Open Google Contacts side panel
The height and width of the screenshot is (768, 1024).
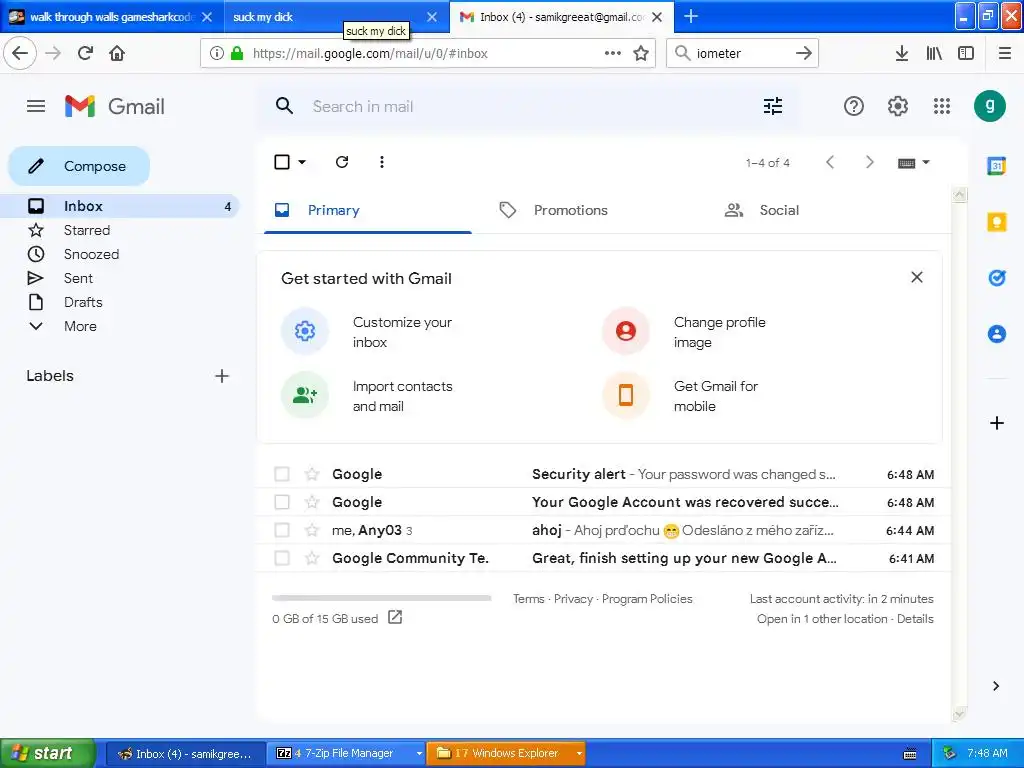(997, 334)
